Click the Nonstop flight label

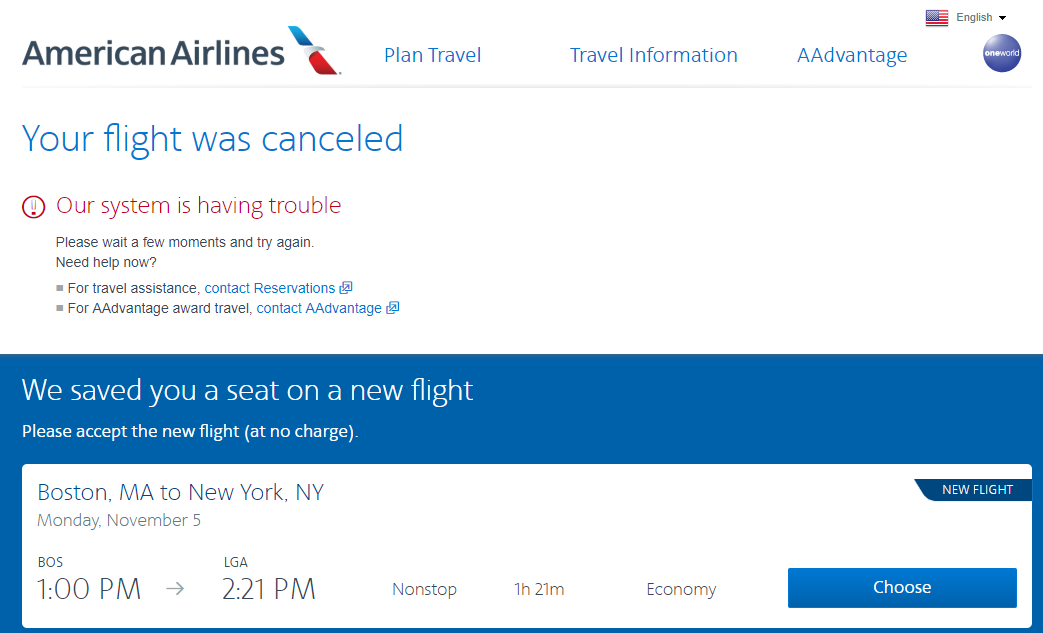click(x=424, y=589)
